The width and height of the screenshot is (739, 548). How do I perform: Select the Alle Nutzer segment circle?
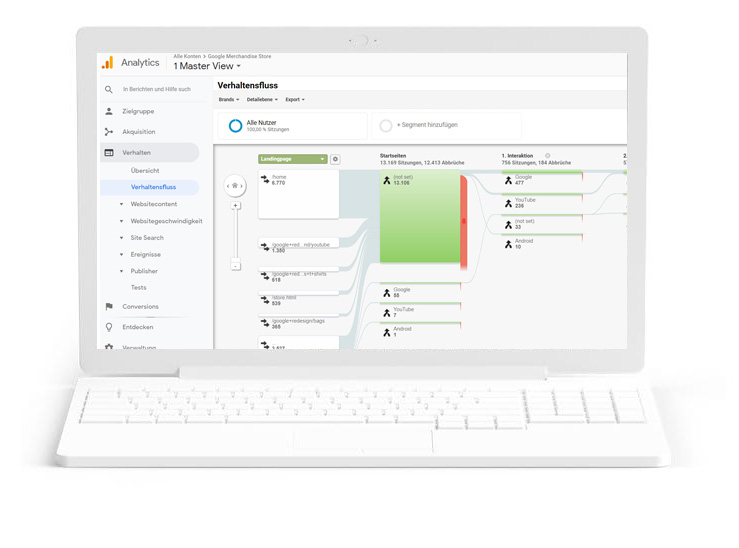[235, 126]
